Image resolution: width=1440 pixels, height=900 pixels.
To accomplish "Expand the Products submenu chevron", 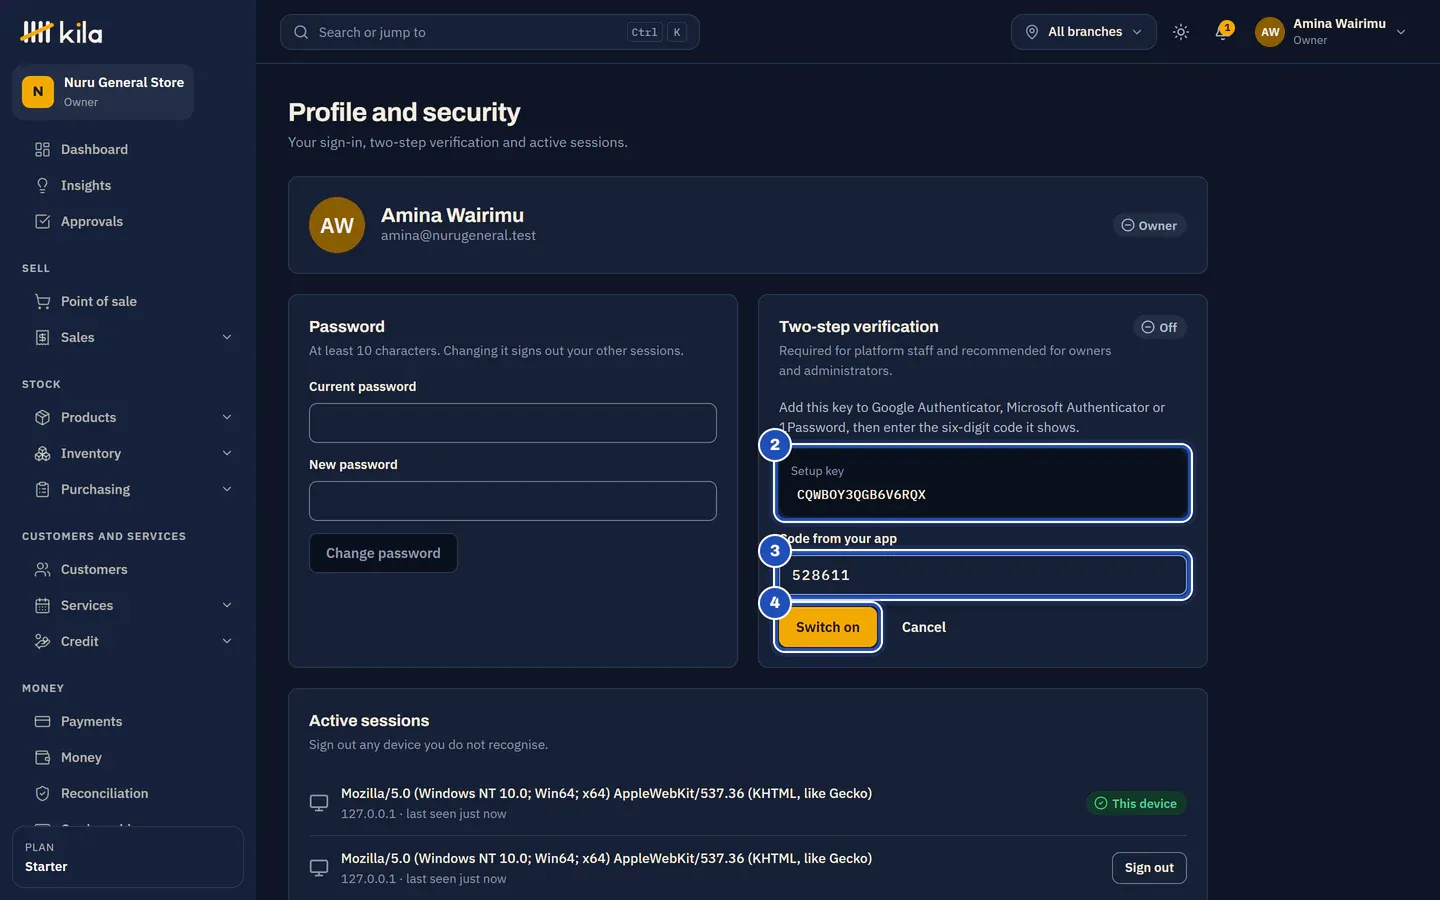I will 227,418.
